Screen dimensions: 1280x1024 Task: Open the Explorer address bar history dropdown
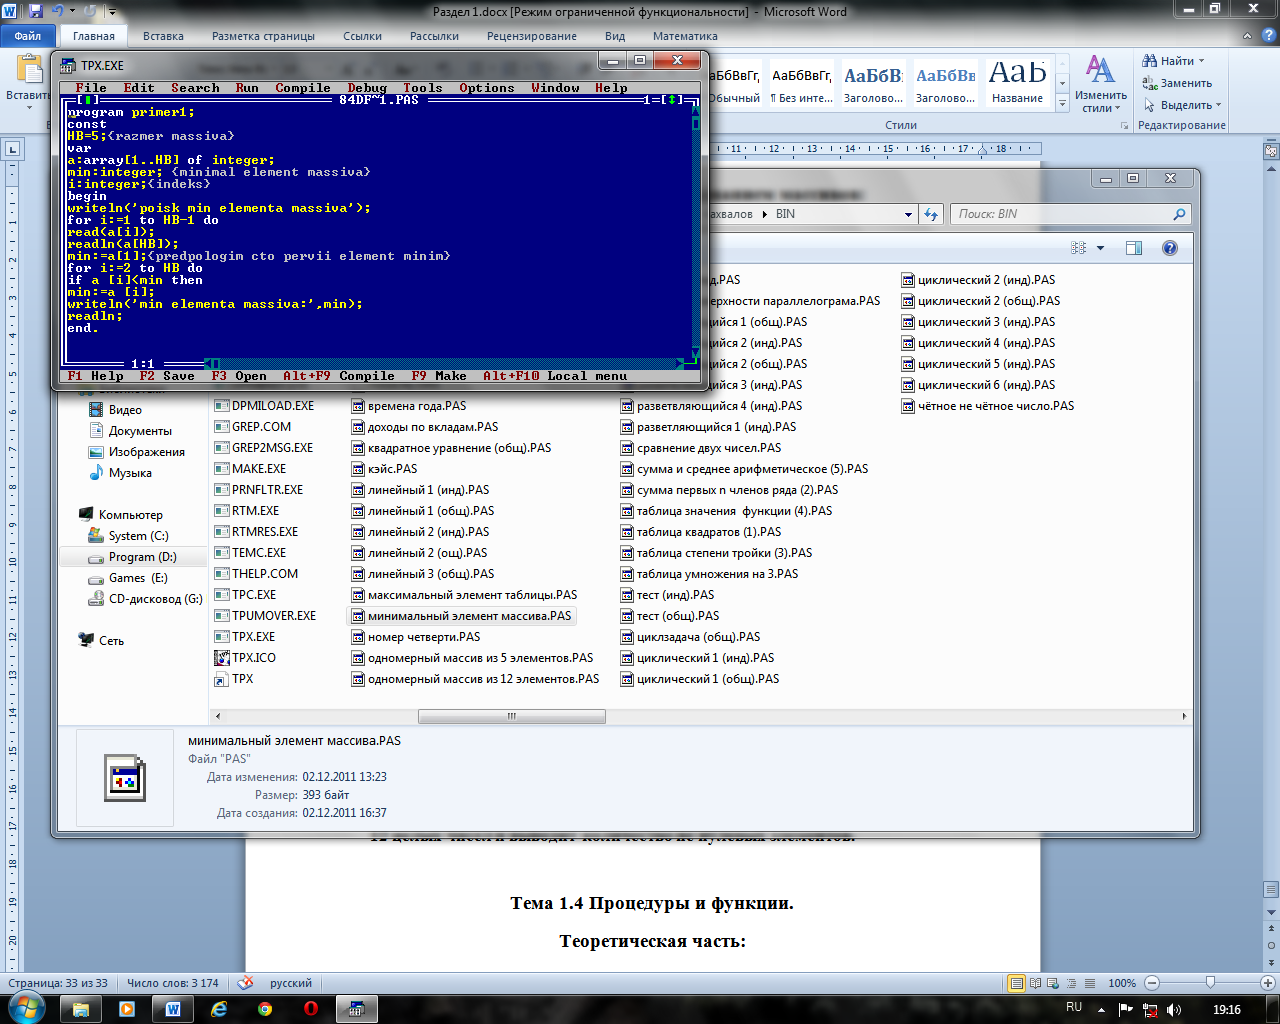[908, 214]
